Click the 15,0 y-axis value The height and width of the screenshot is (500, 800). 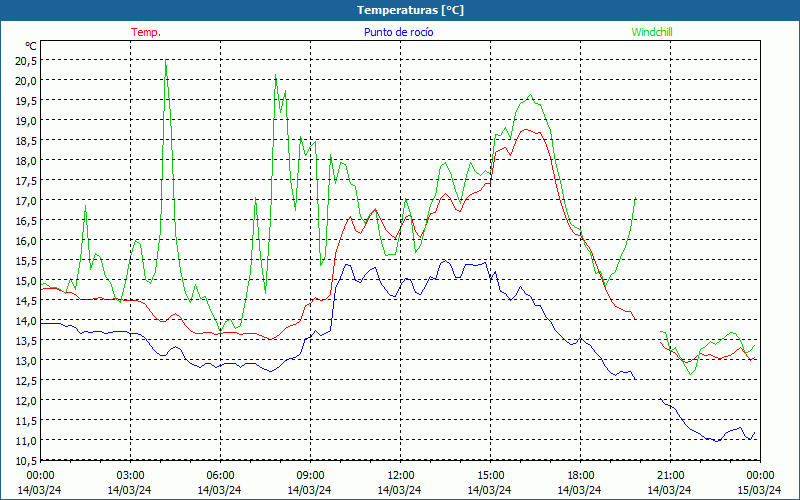[x=27, y=281]
